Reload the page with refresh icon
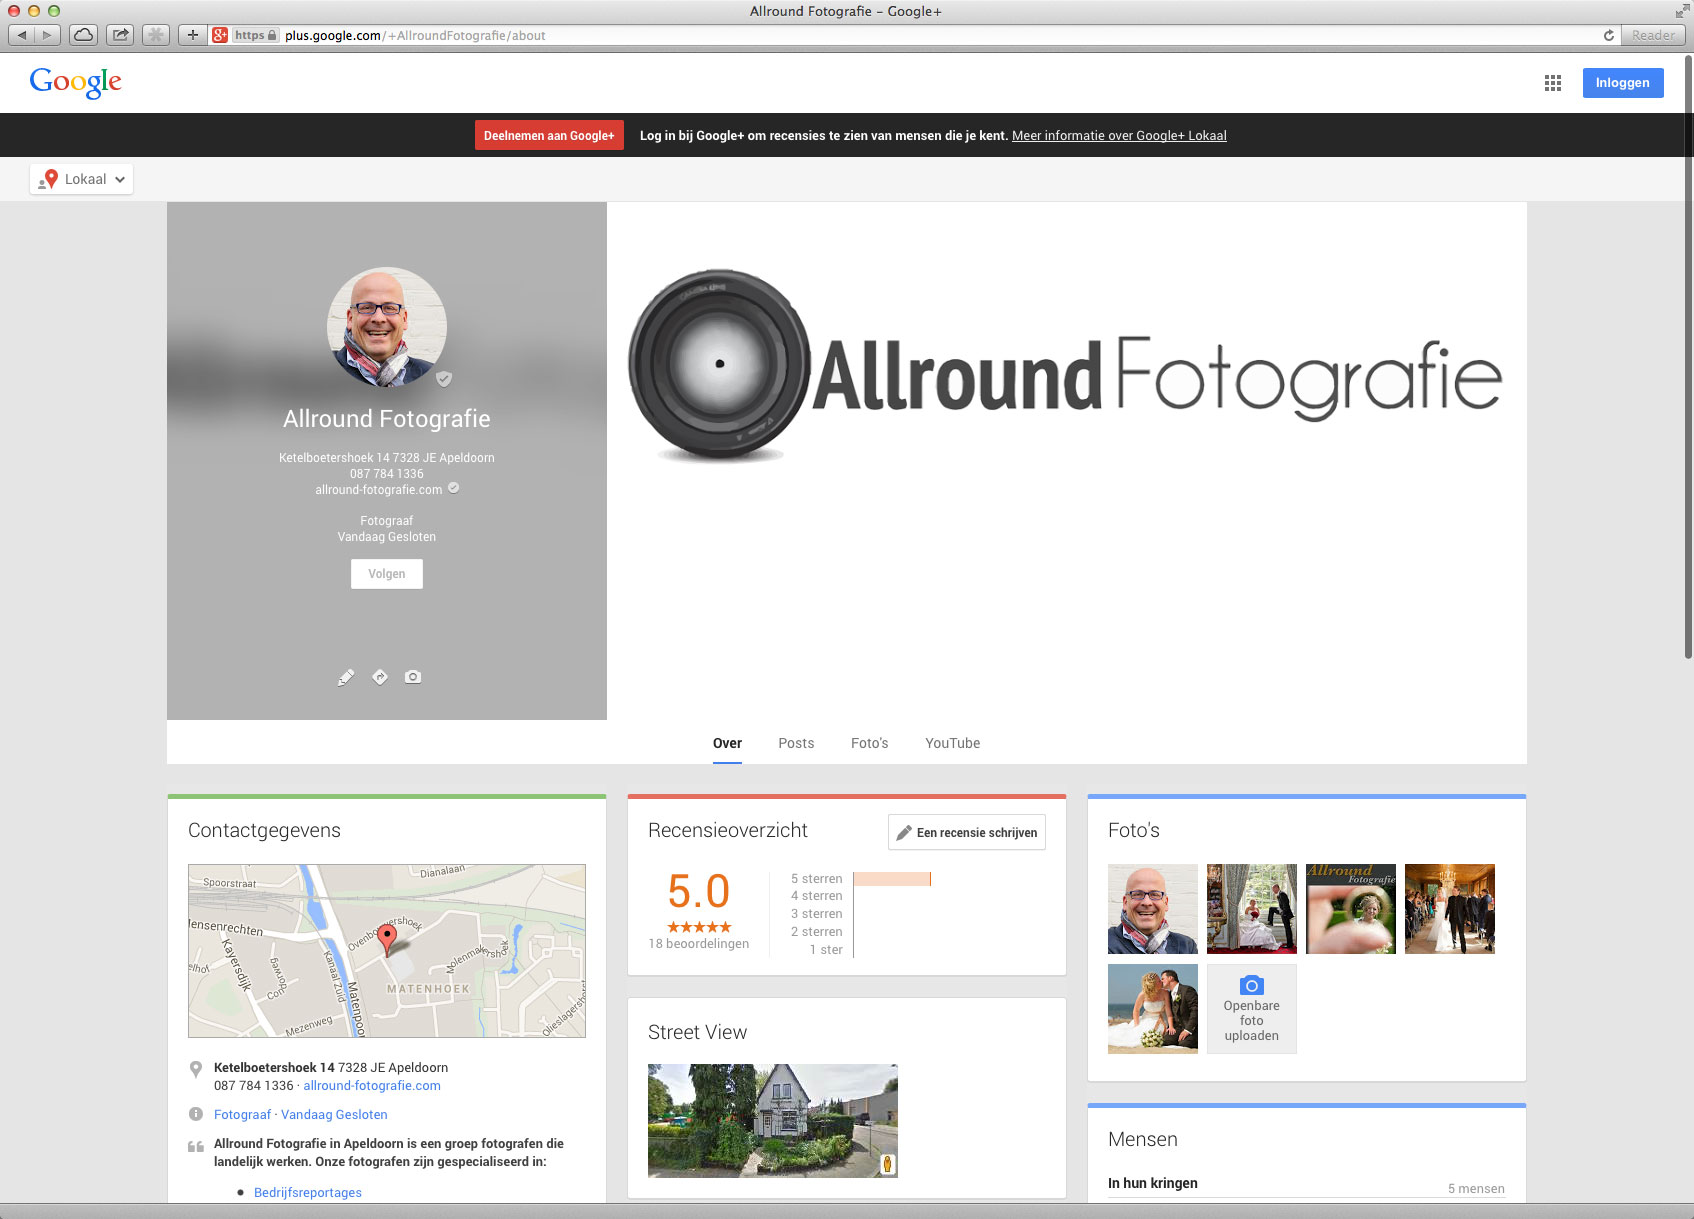This screenshot has height=1219, width=1694. [1608, 35]
